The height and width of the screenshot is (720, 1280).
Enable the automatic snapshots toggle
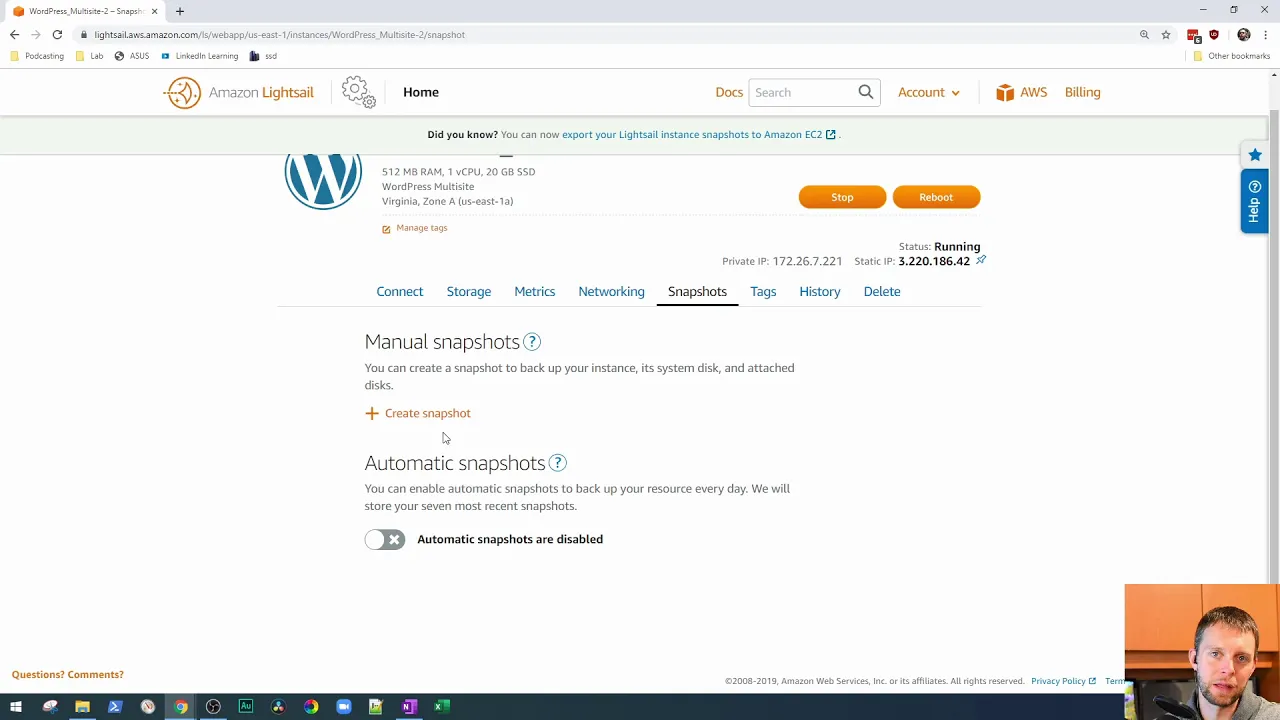coord(385,540)
